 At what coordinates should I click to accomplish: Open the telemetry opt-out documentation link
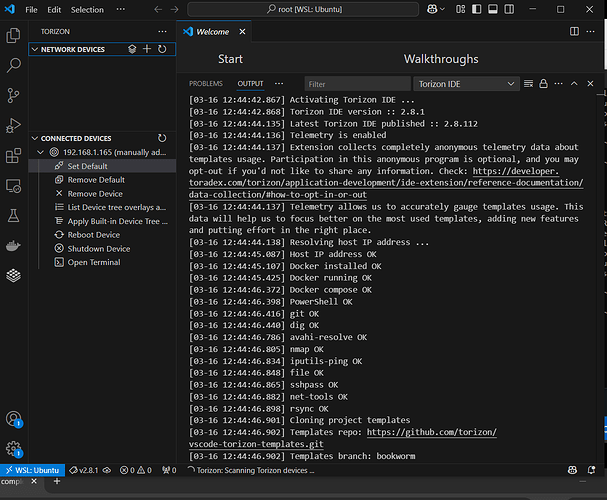[x=386, y=183]
